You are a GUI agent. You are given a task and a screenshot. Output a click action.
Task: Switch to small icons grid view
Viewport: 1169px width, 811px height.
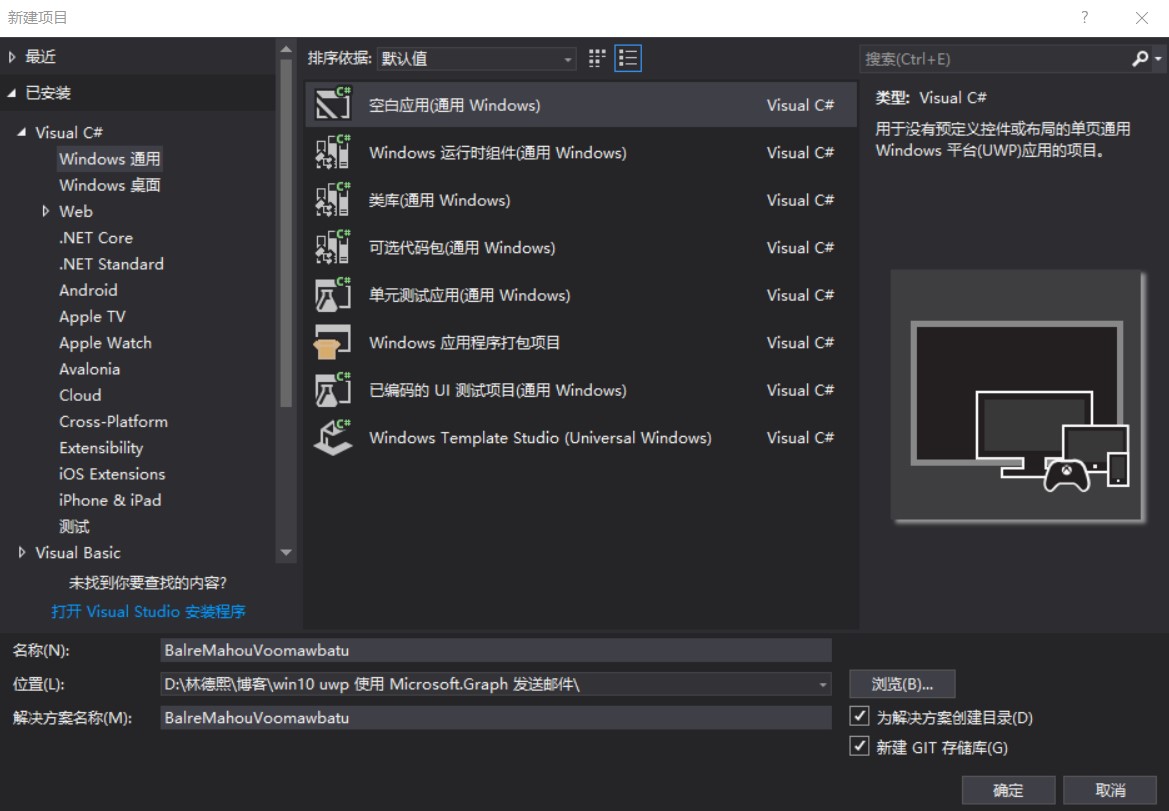coord(597,58)
